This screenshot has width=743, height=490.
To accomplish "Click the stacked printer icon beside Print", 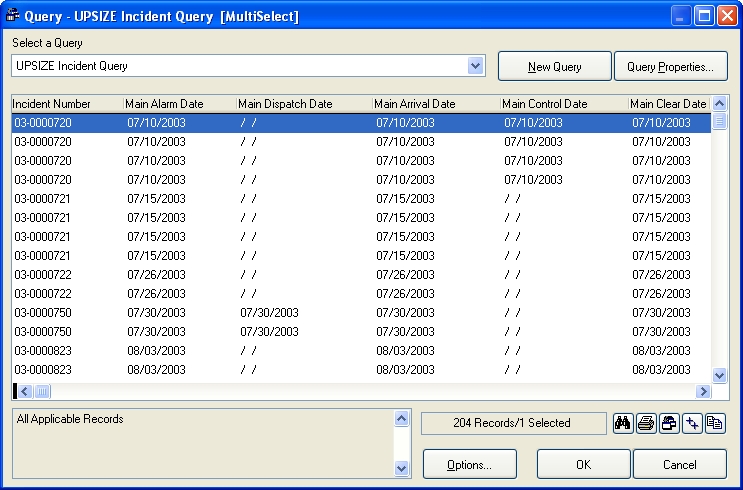I will (x=669, y=423).
